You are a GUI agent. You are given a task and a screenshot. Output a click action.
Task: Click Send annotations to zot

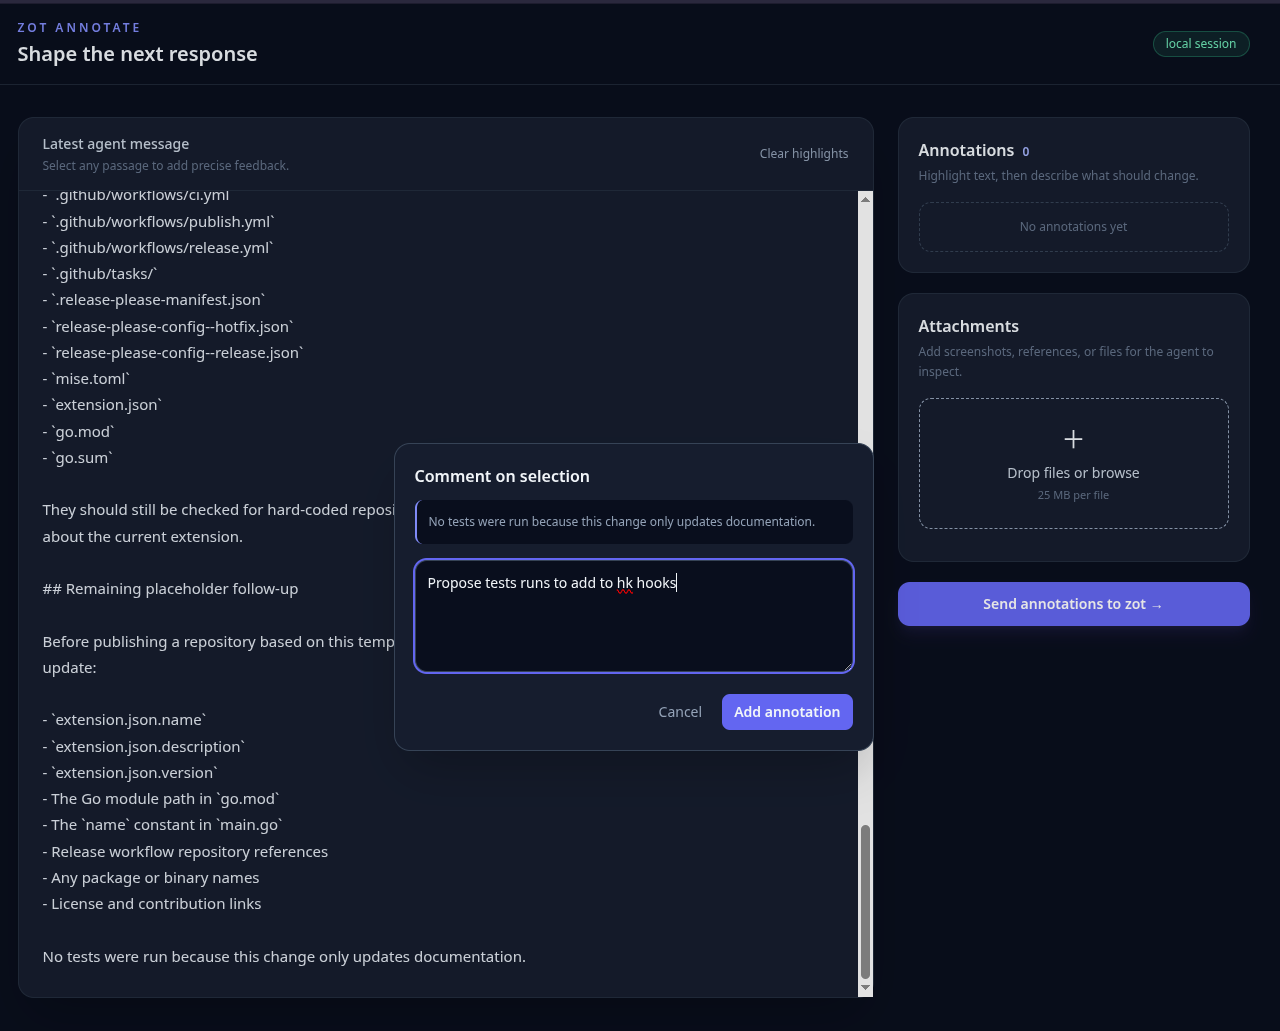click(1073, 604)
